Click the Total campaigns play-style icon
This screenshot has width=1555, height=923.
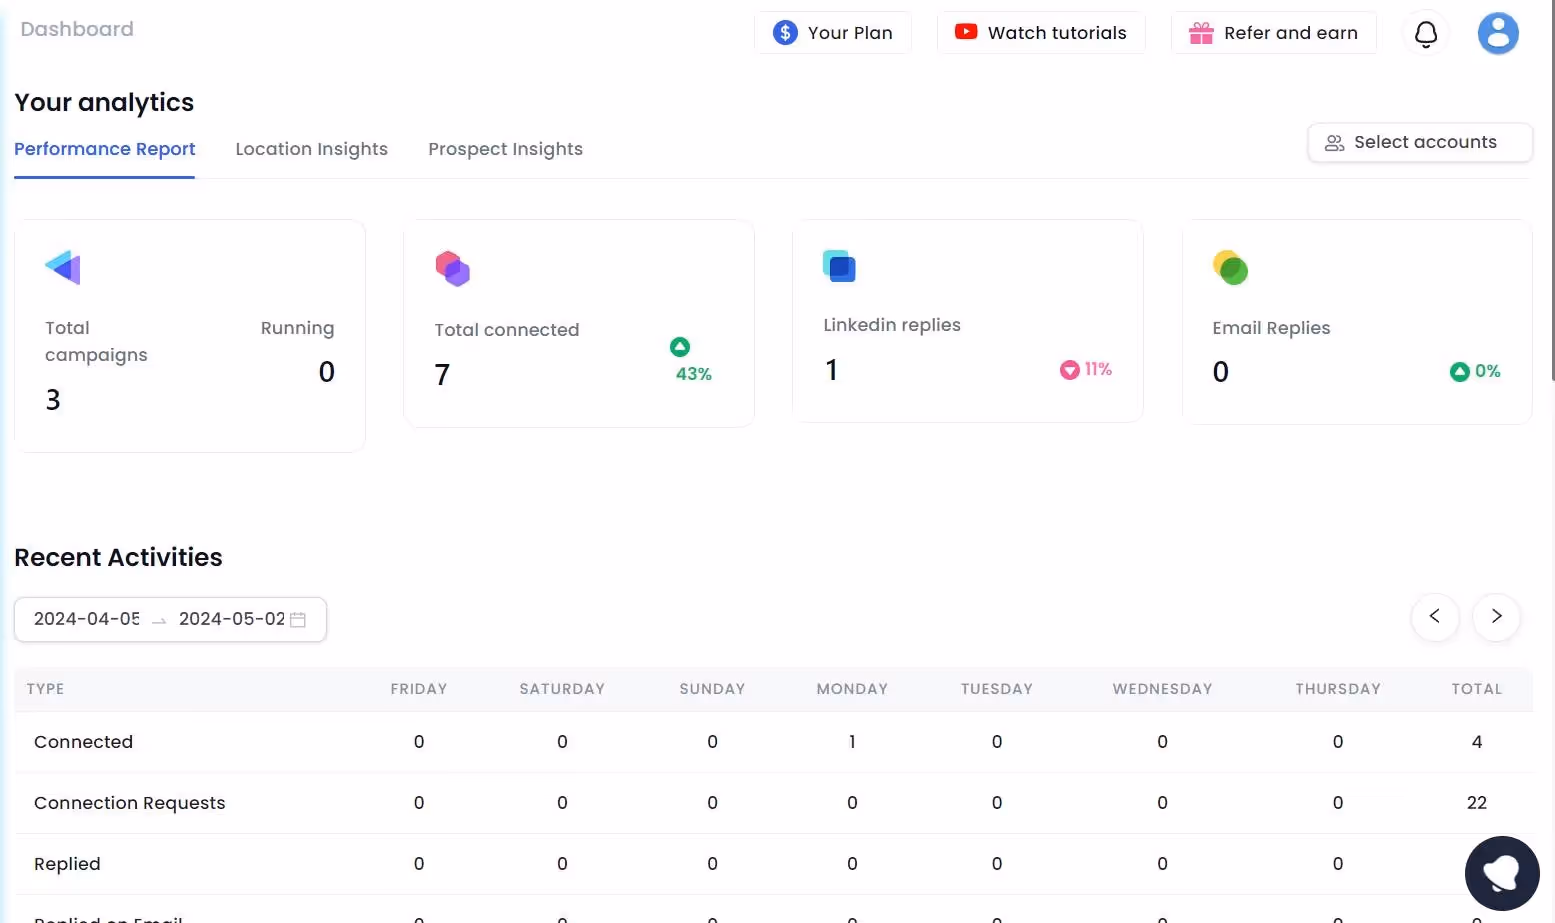point(61,267)
